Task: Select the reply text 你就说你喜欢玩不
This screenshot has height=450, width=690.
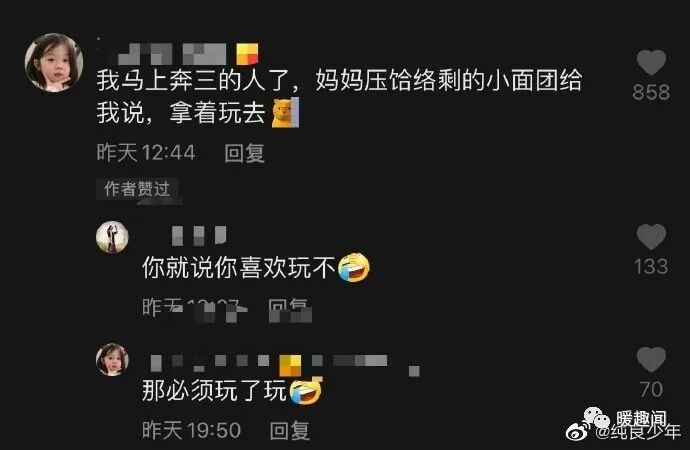Action: coord(239,267)
